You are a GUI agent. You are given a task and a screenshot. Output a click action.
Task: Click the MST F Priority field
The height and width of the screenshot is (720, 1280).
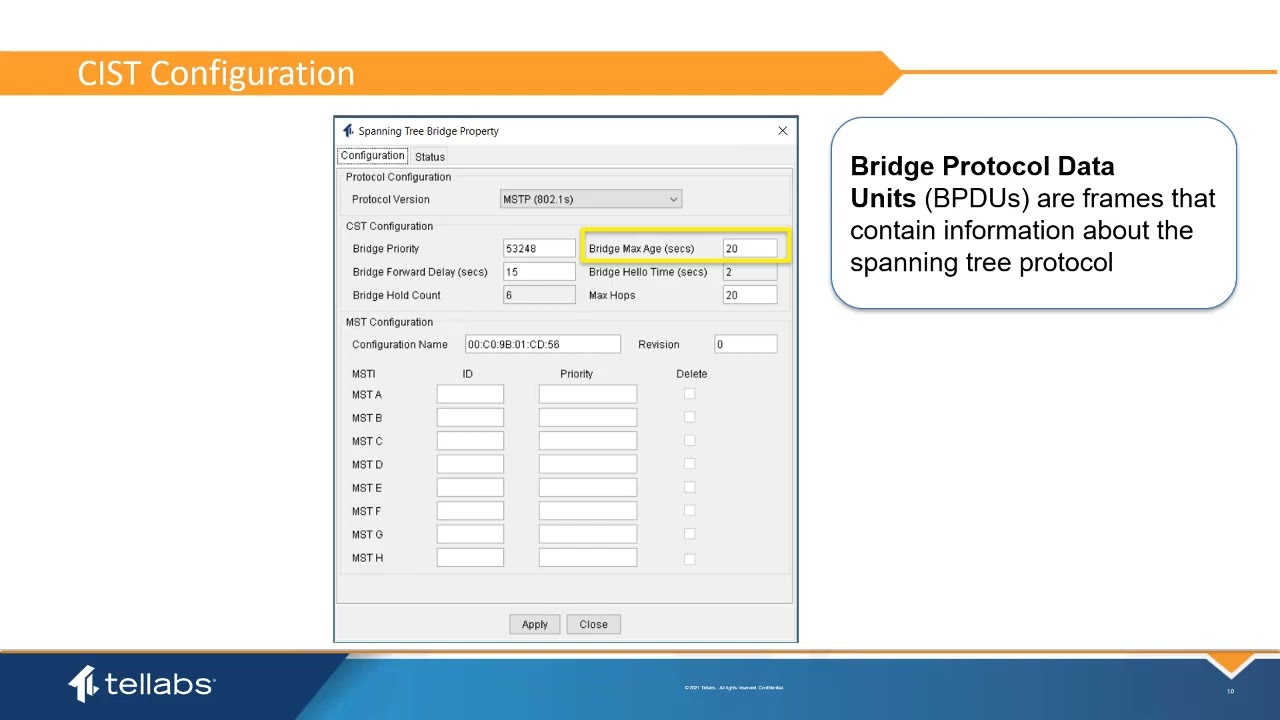588,511
